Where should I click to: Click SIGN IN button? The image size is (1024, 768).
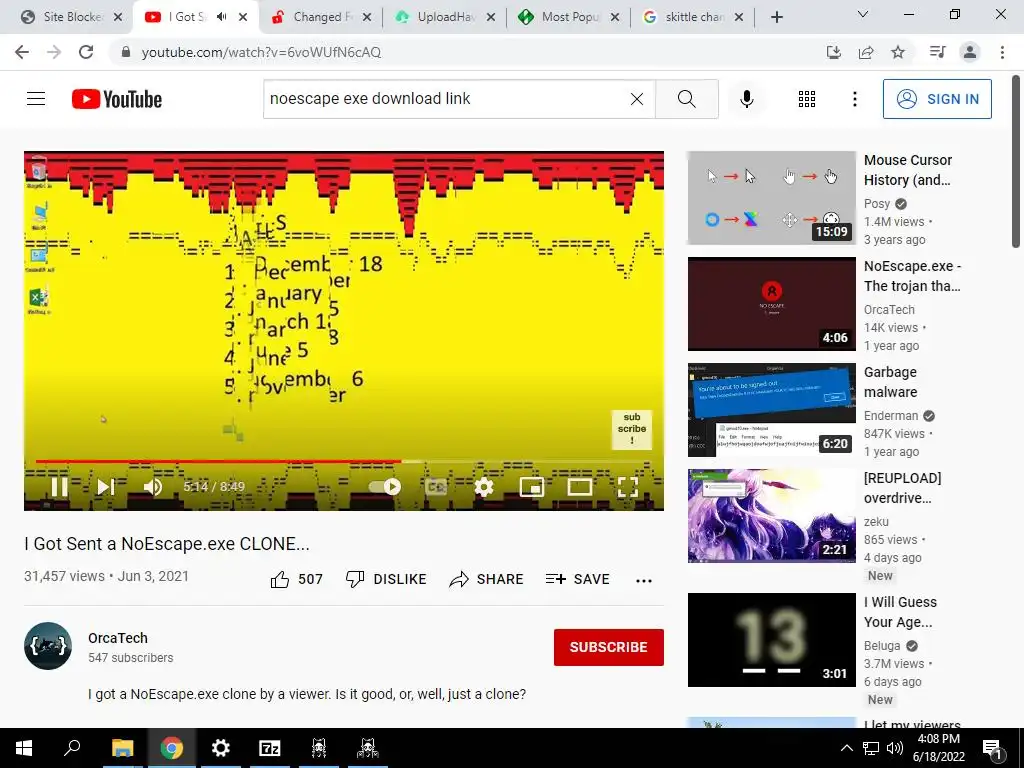click(x=937, y=99)
